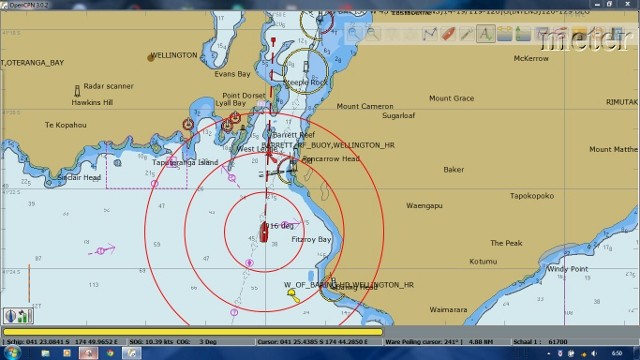Click the 'Fitzroy Bay' label
Screen dimensions: 640x360
(311, 239)
